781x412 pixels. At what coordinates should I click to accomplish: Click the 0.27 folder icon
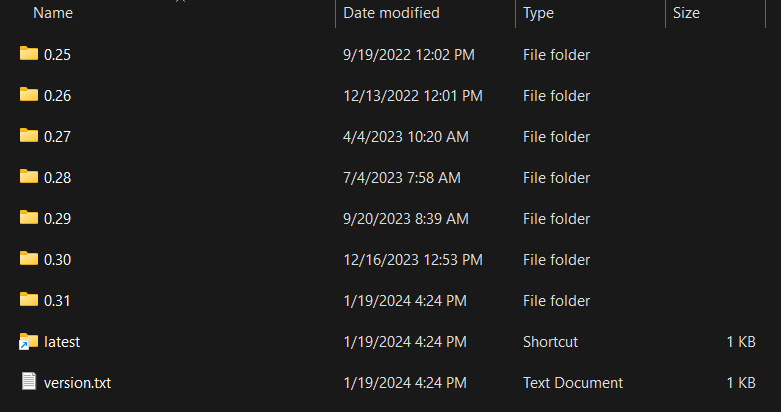(29, 136)
